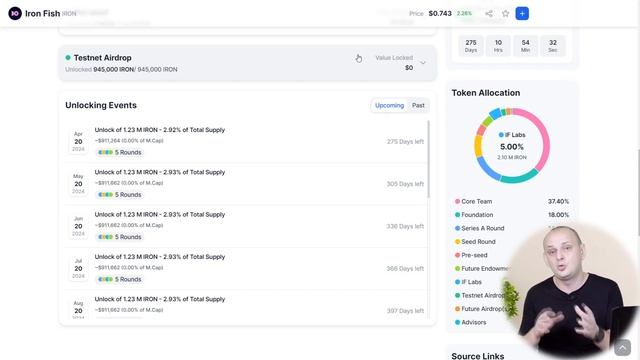
Task: Click the May 20 2024 date box
Action: coord(78,184)
